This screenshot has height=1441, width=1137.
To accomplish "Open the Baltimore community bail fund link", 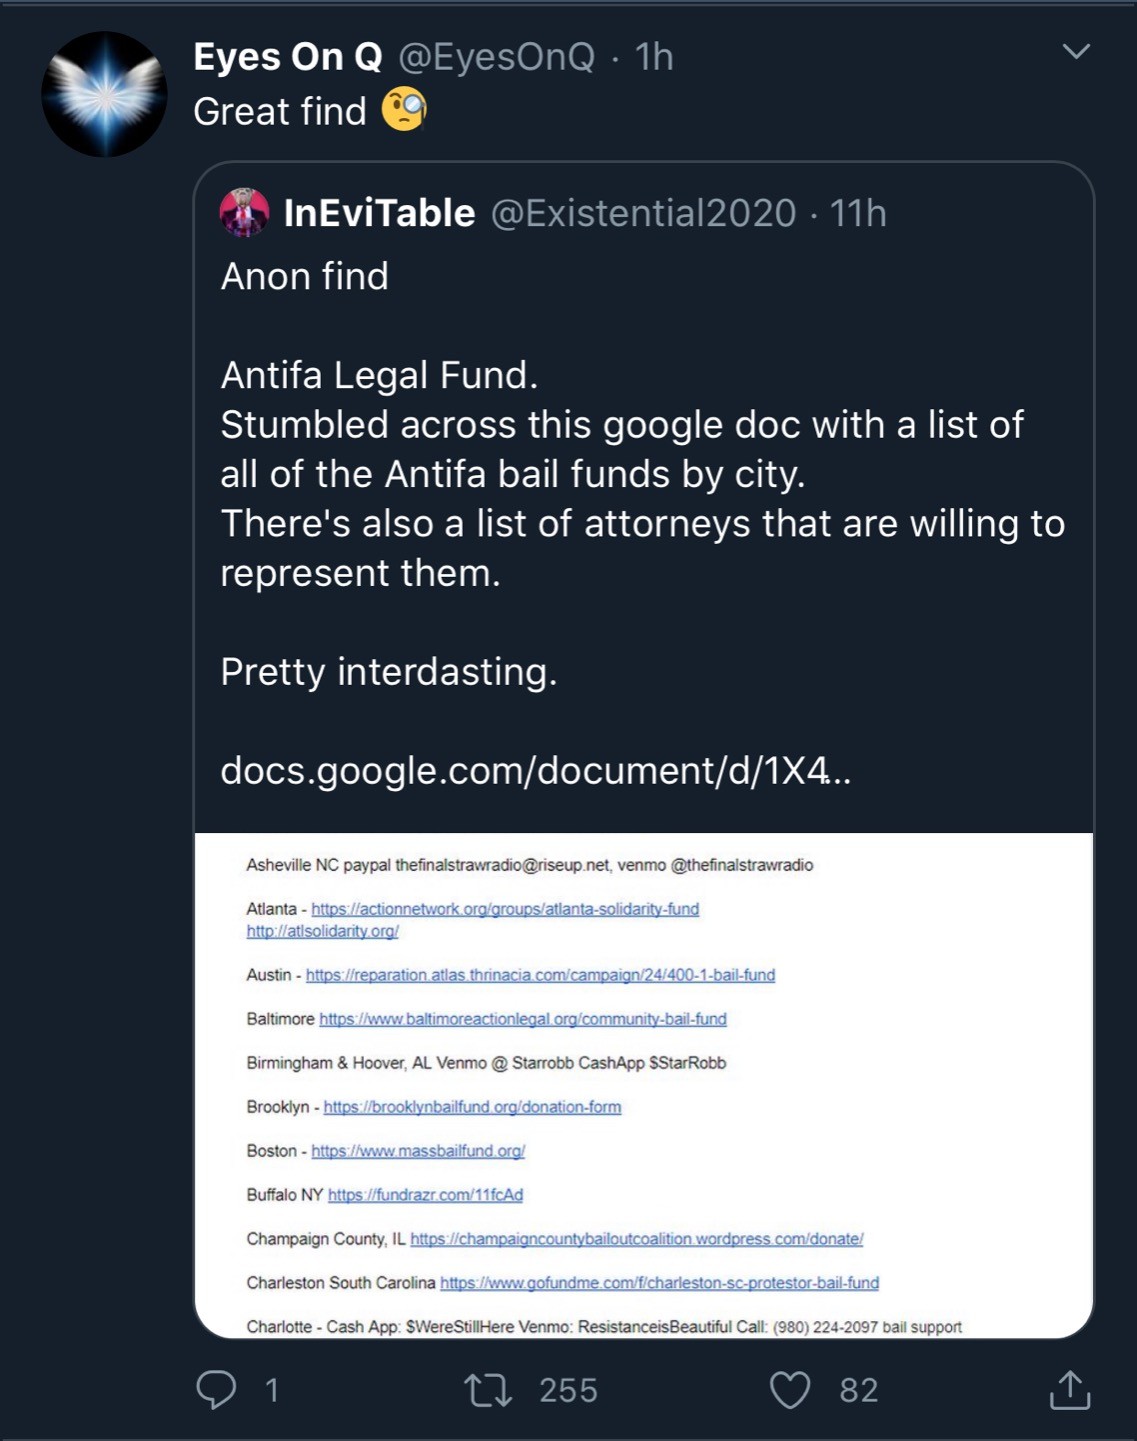I will [x=522, y=1019].
